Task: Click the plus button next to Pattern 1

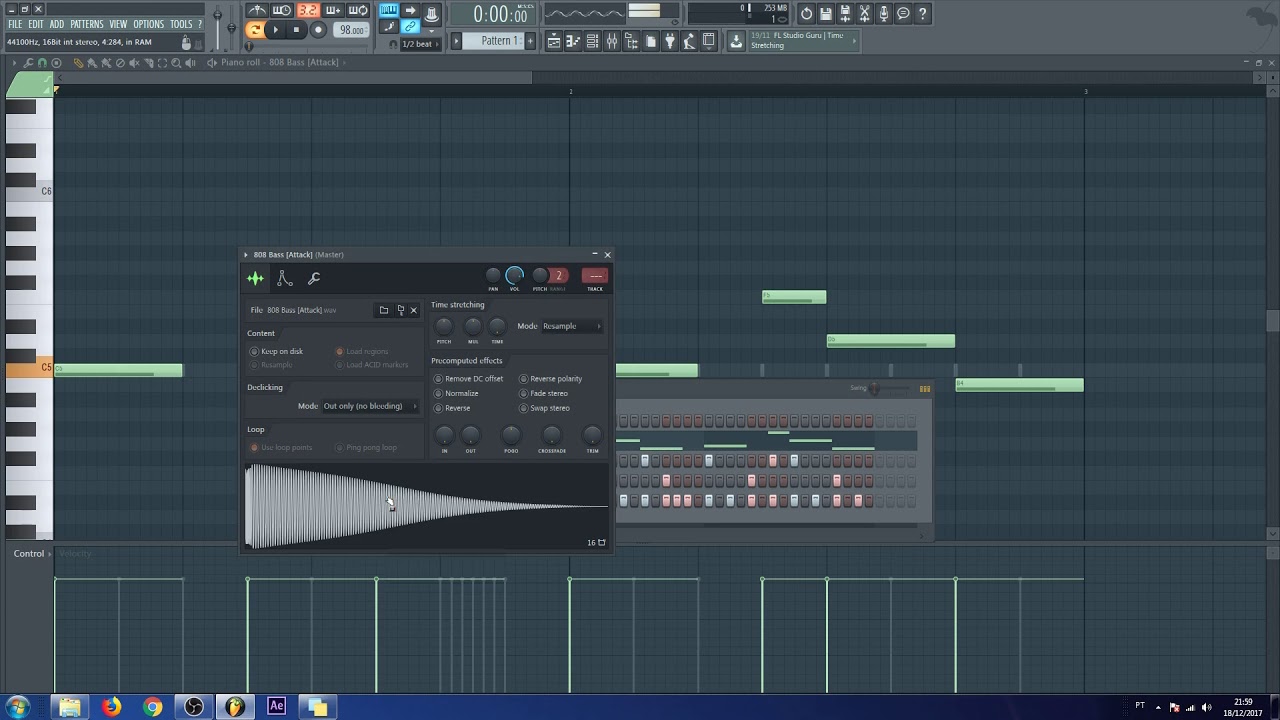Action: tap(530, 41)
